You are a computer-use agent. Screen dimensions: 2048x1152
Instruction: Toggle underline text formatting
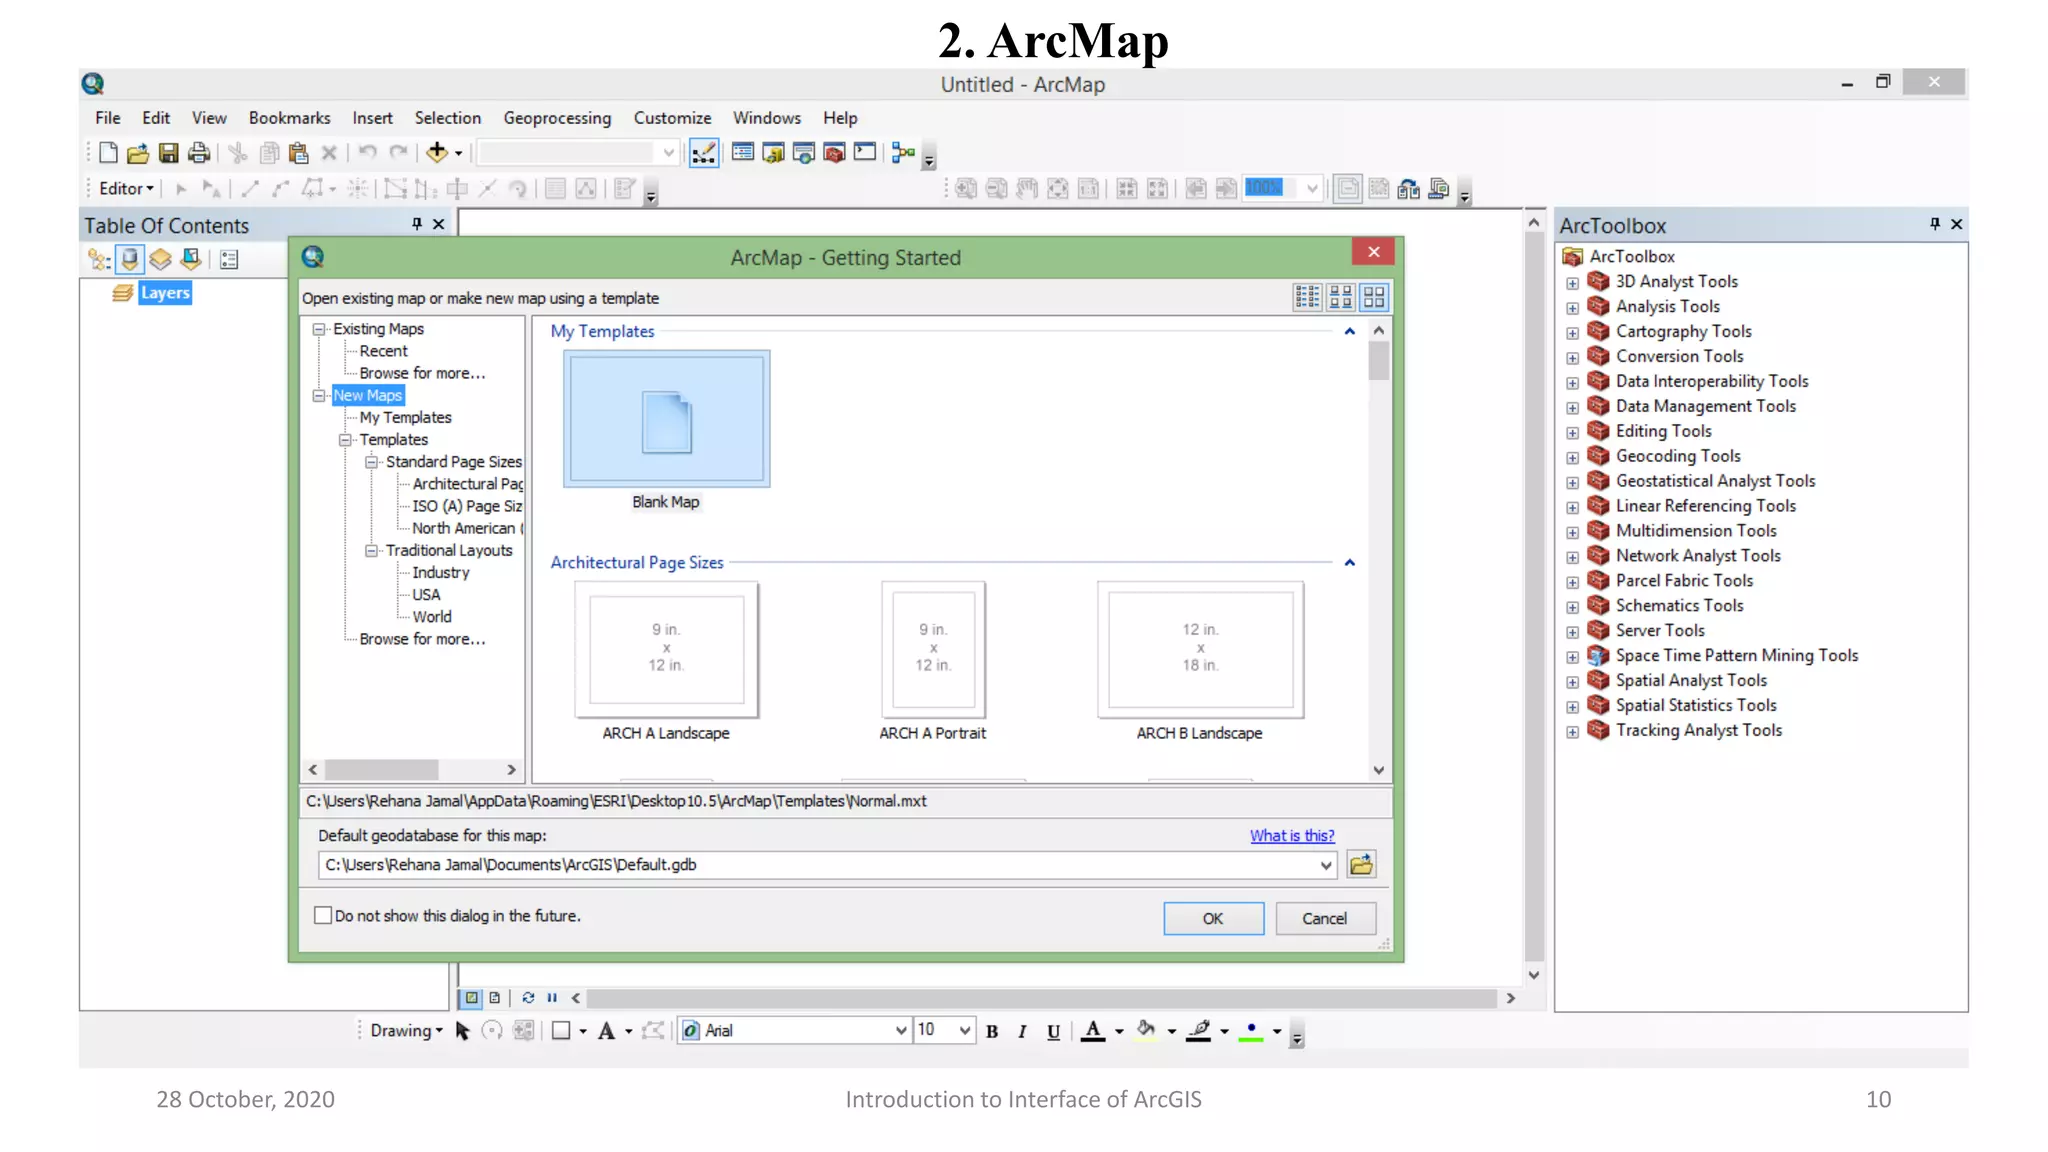point(1053,1032)
